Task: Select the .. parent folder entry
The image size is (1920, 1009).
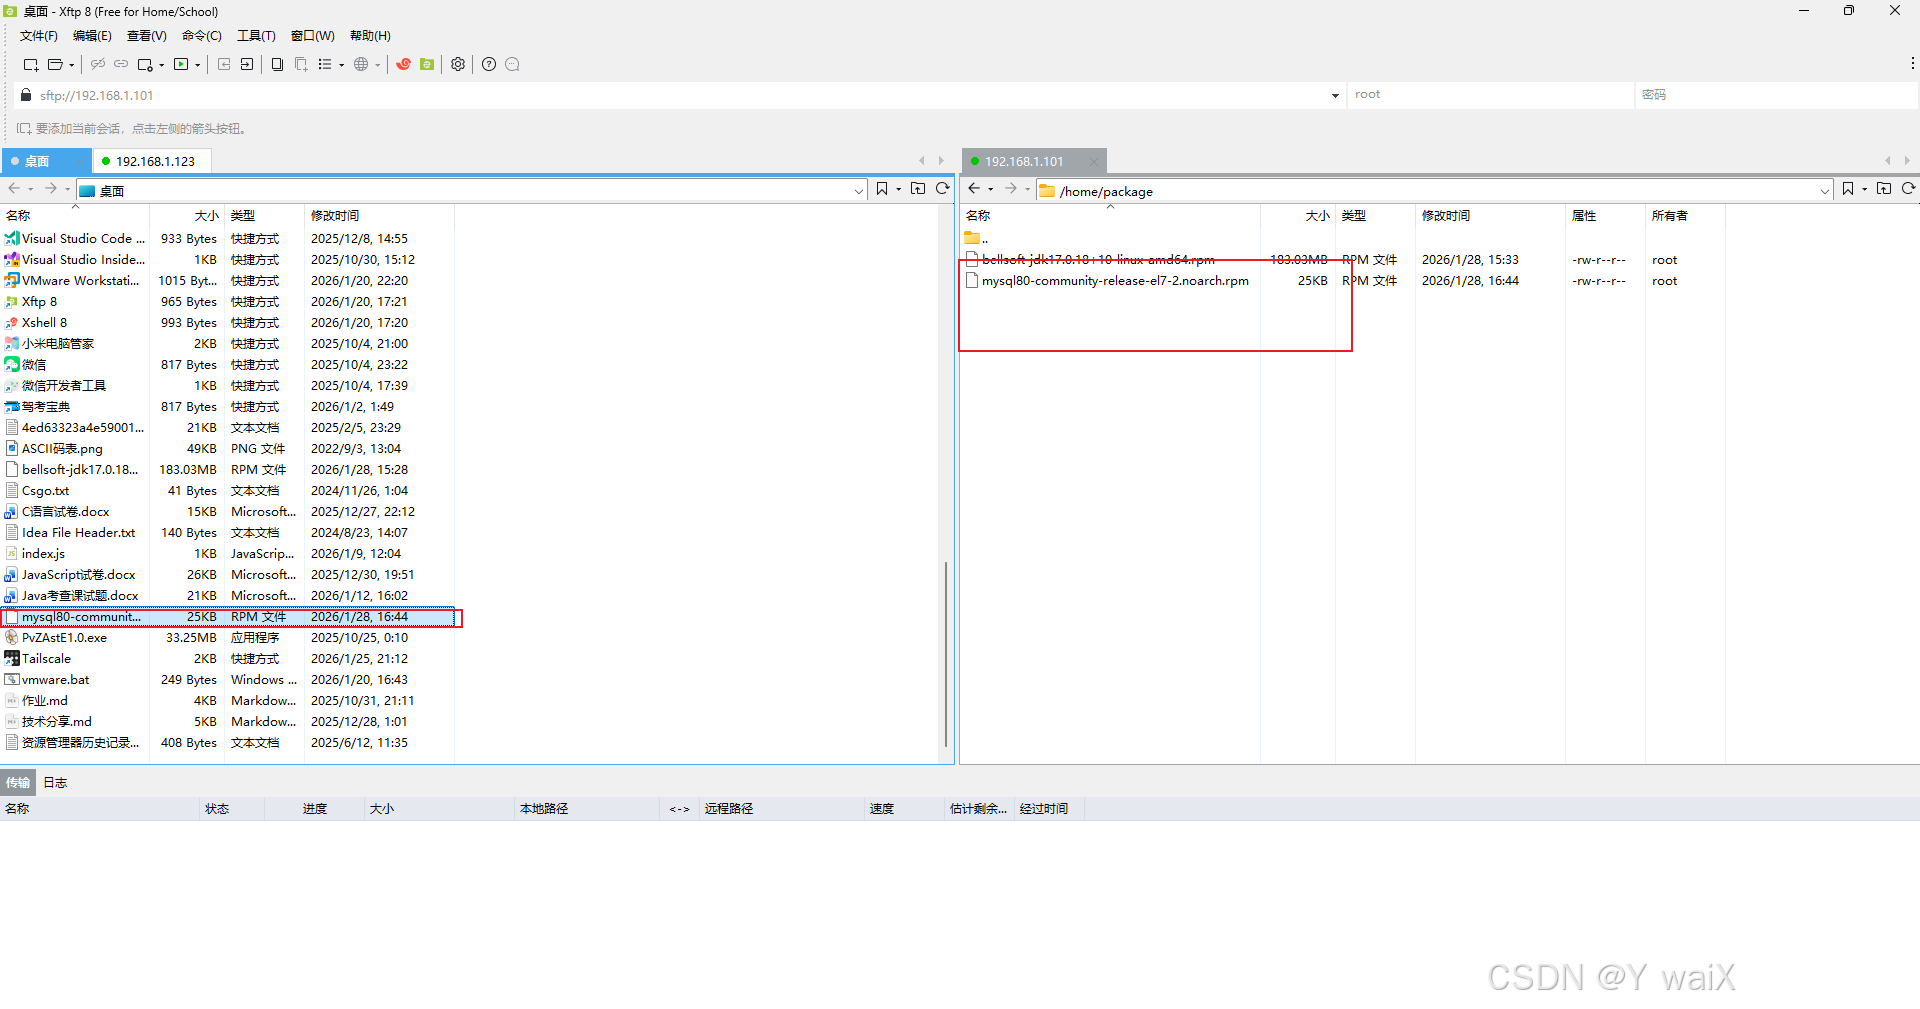Action: 977,238
